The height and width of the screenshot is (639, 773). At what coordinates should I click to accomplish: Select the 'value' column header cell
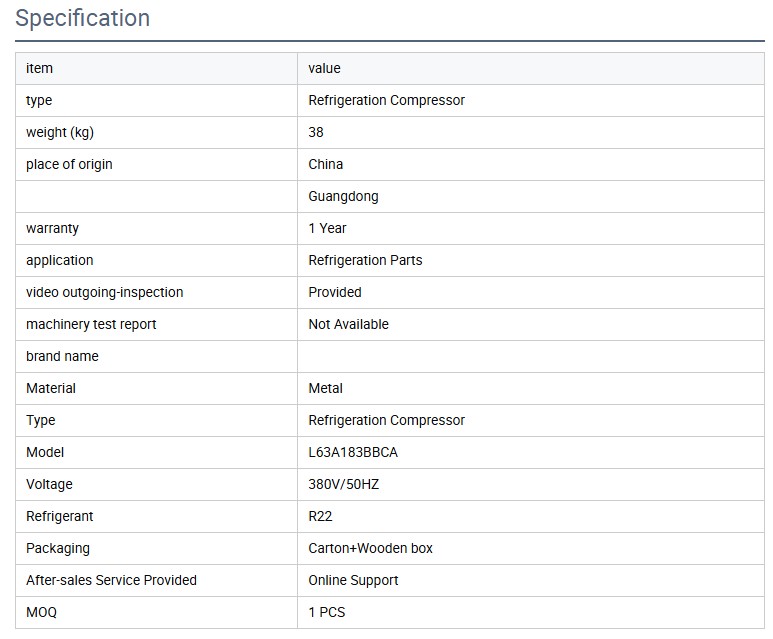324,68
